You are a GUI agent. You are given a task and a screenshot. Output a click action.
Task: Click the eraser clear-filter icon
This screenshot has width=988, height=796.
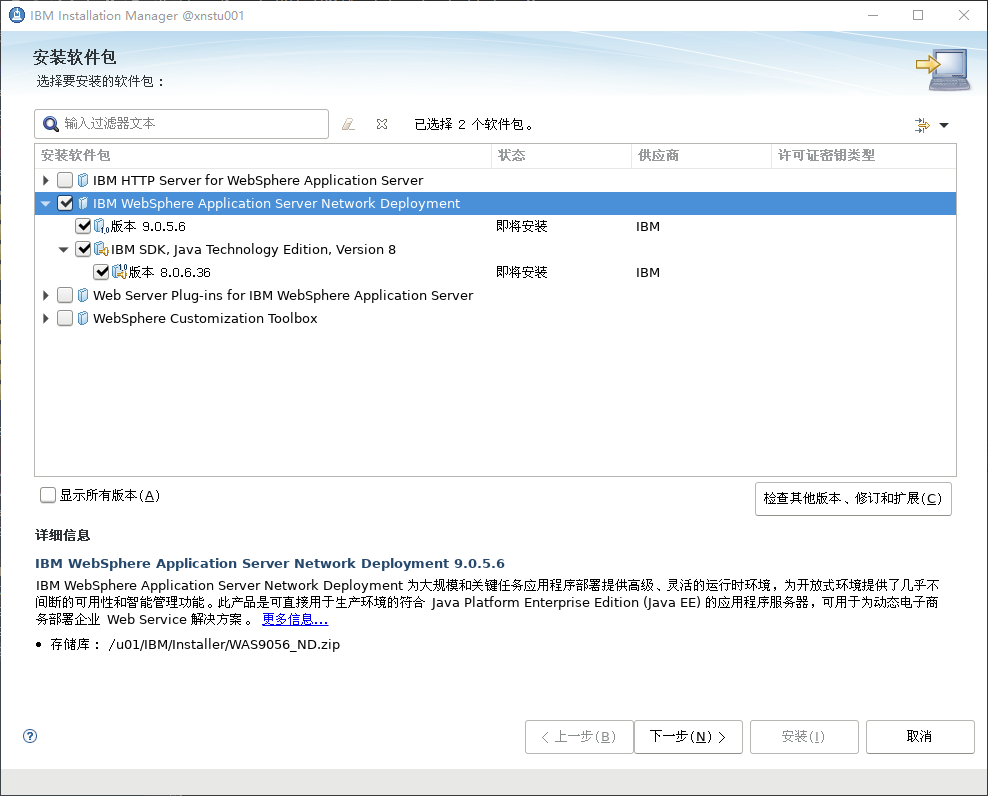coord(348,124)
